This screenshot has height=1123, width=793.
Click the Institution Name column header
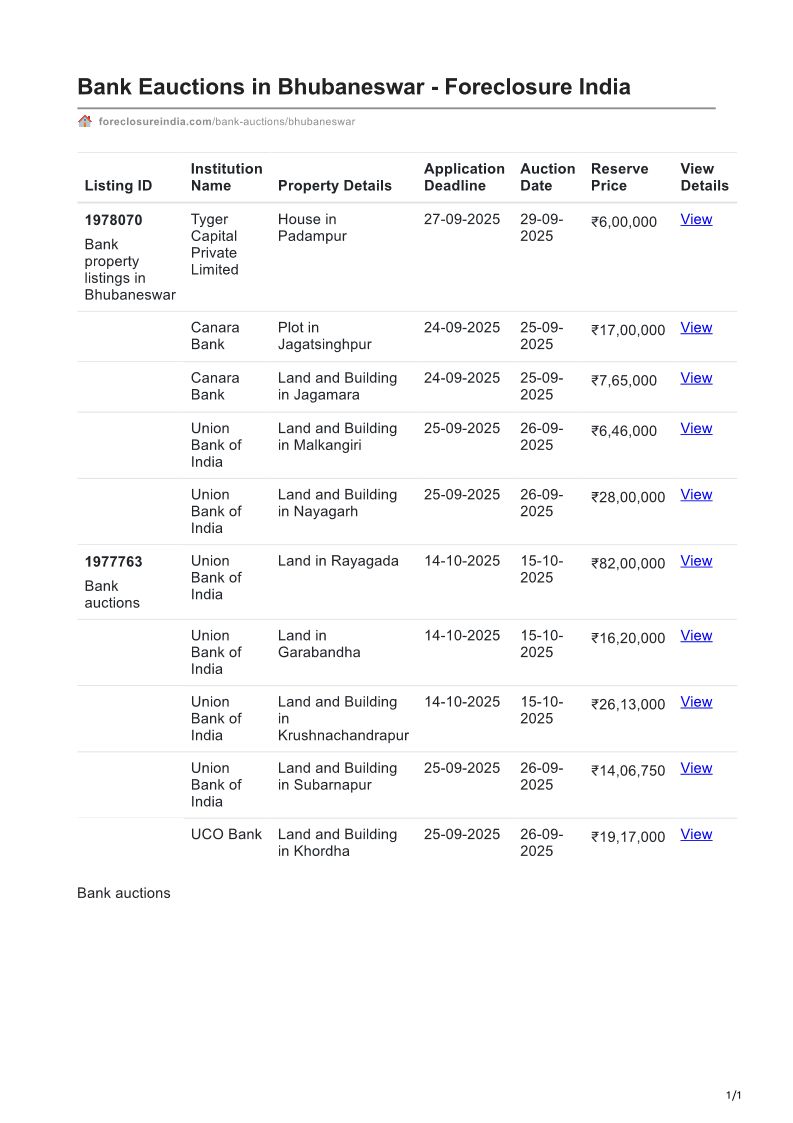click(226, 177)
